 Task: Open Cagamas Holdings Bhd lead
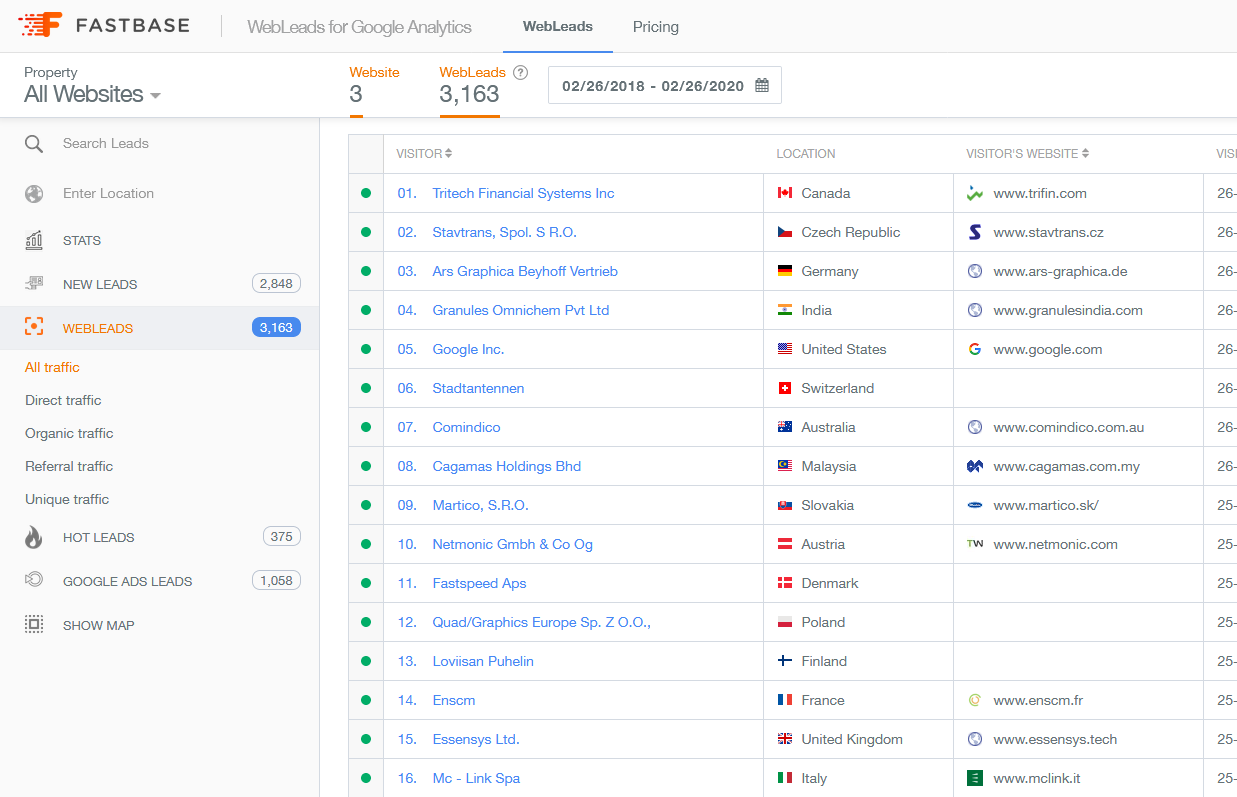pos(506,466)
